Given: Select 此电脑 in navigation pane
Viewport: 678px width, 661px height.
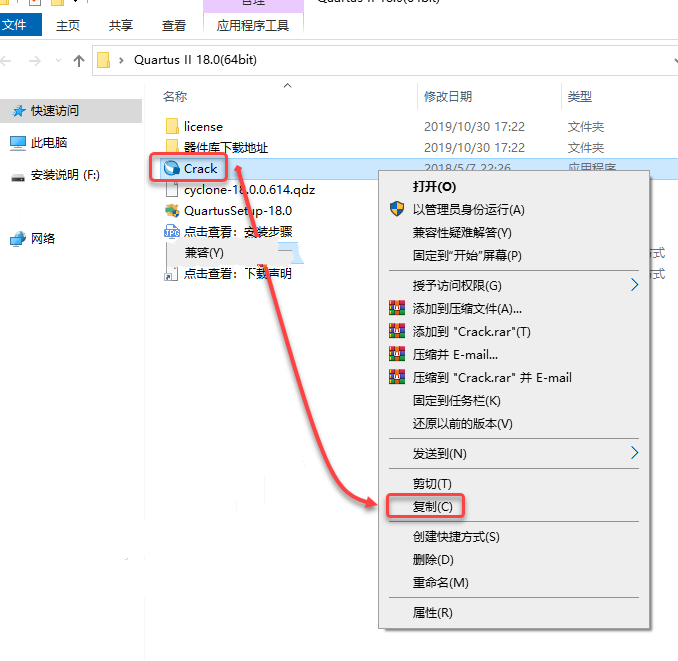Looking at the screenshot, I should tap(48, 143).
